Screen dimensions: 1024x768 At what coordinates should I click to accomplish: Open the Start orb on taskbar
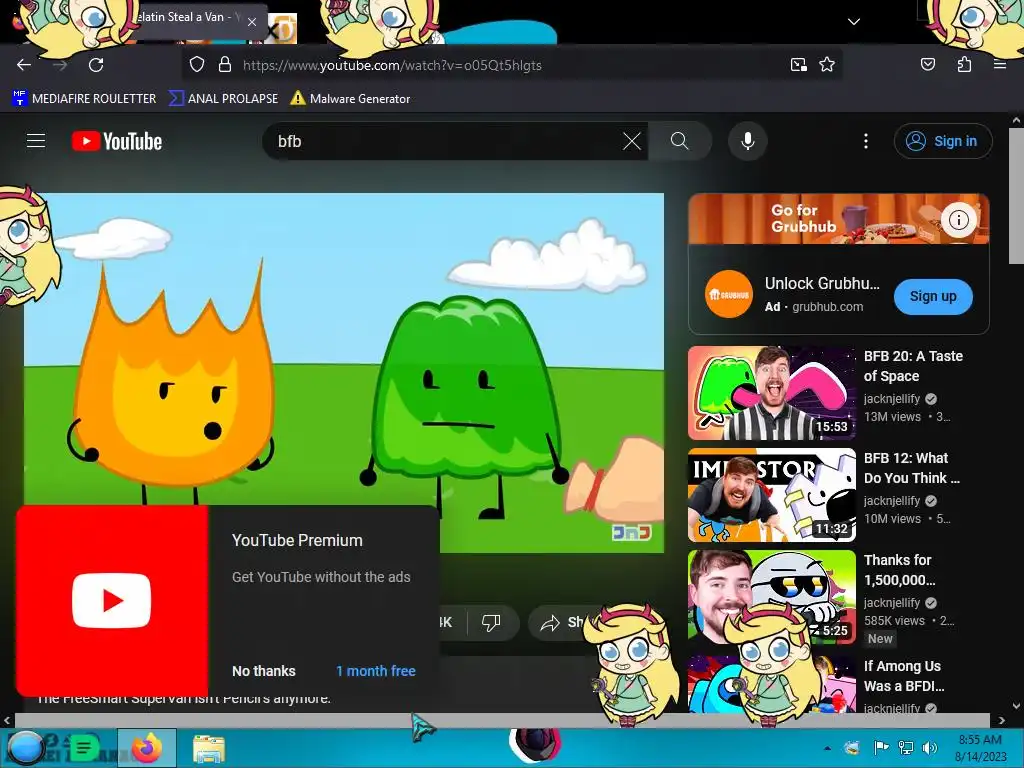24,748
